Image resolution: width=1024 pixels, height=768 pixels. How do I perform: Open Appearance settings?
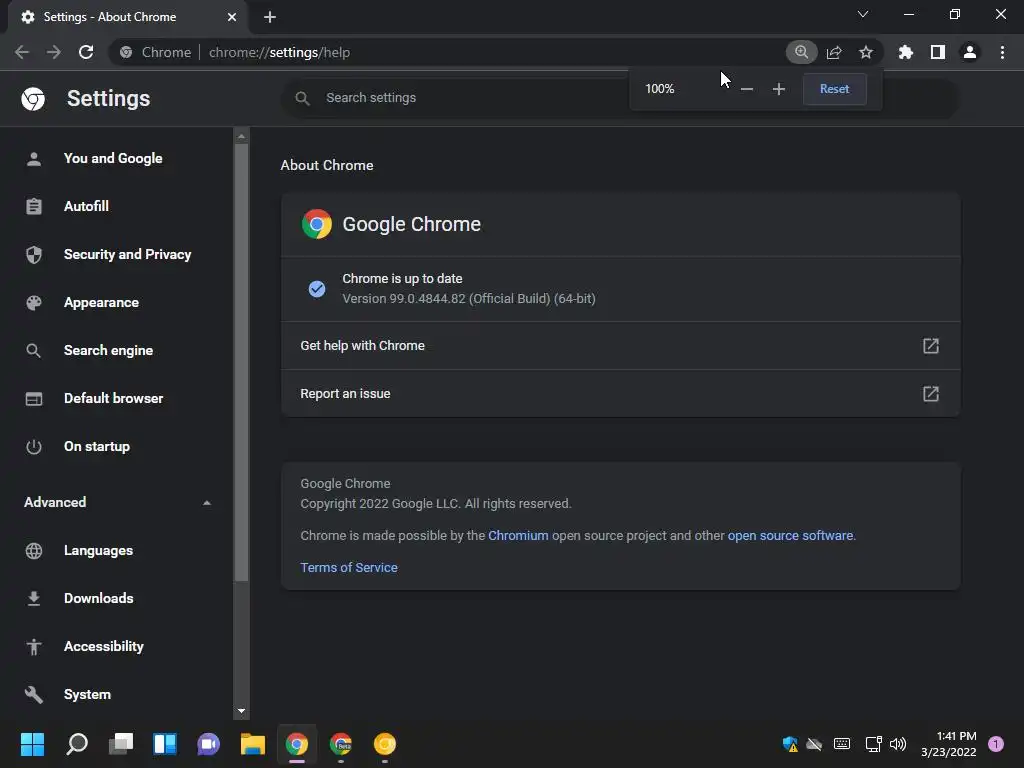(101, 302)
